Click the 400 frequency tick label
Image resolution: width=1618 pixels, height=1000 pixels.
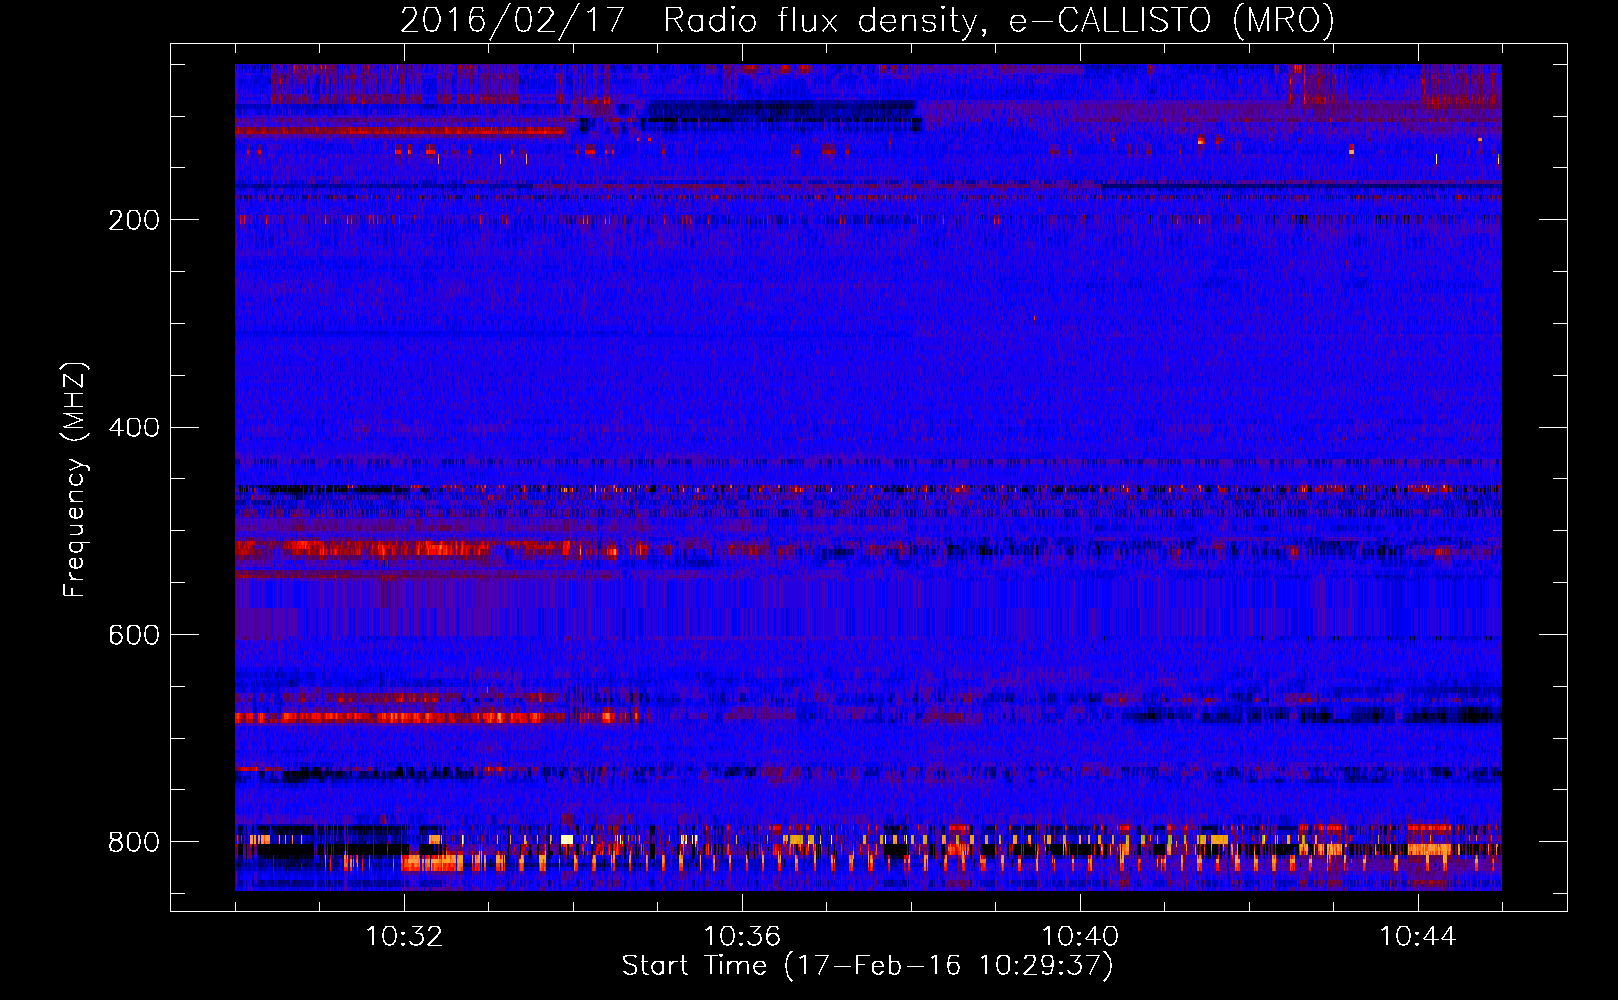point(134,428)
